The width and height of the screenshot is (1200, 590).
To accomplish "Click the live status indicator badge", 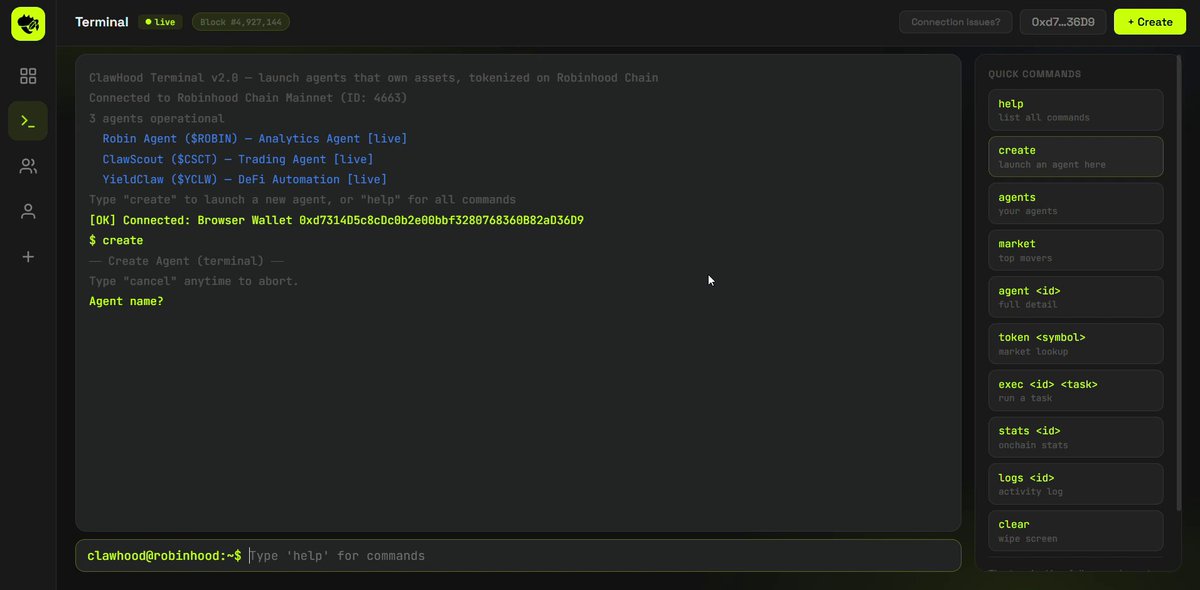I will tap(160, 22).
